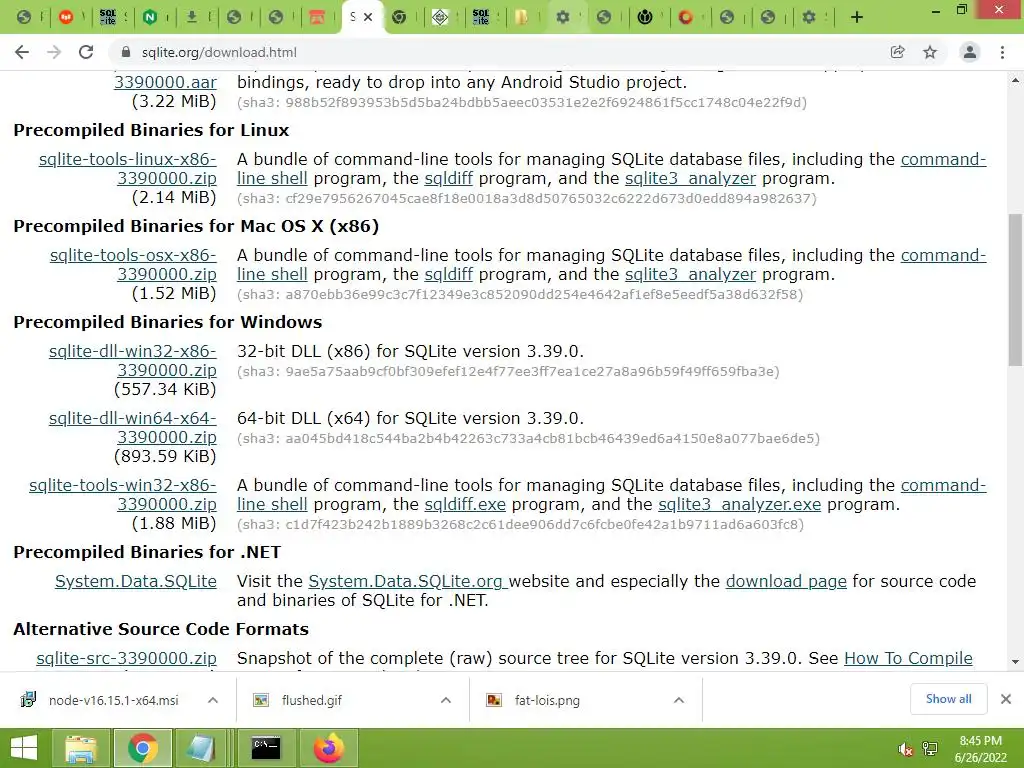Switch to the Chrome logo tab
This screenshot has width=1024, height=768.
point(399,18)
